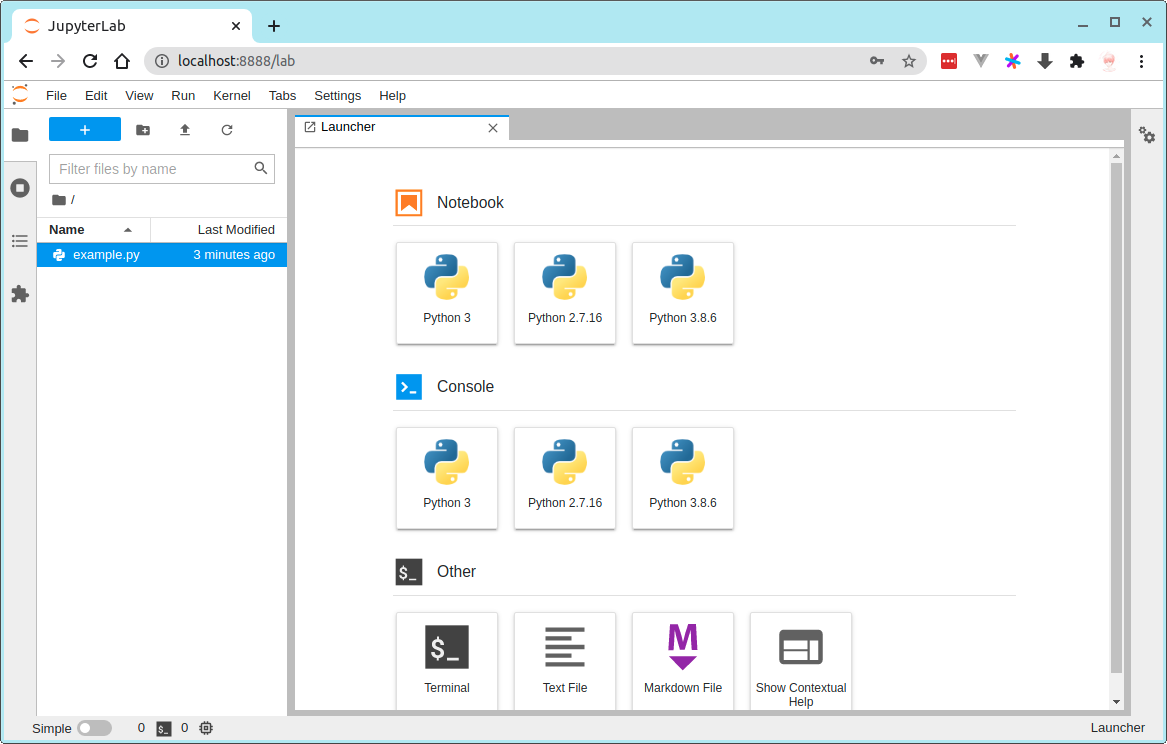Viewport: 1167px width, 744px height.
Task: Toggle the Simple interface mode switch
Action: click(x=95, y=728)
